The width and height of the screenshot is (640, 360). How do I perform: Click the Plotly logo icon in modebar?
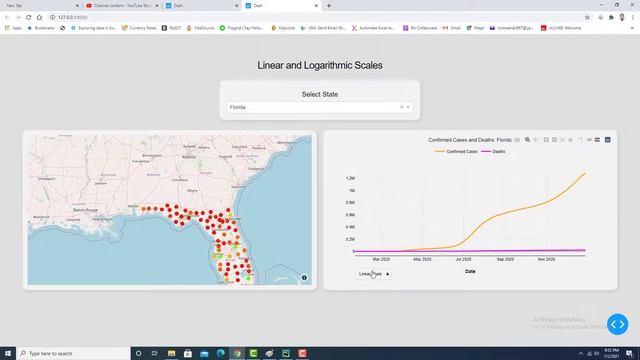pos(608,140)
